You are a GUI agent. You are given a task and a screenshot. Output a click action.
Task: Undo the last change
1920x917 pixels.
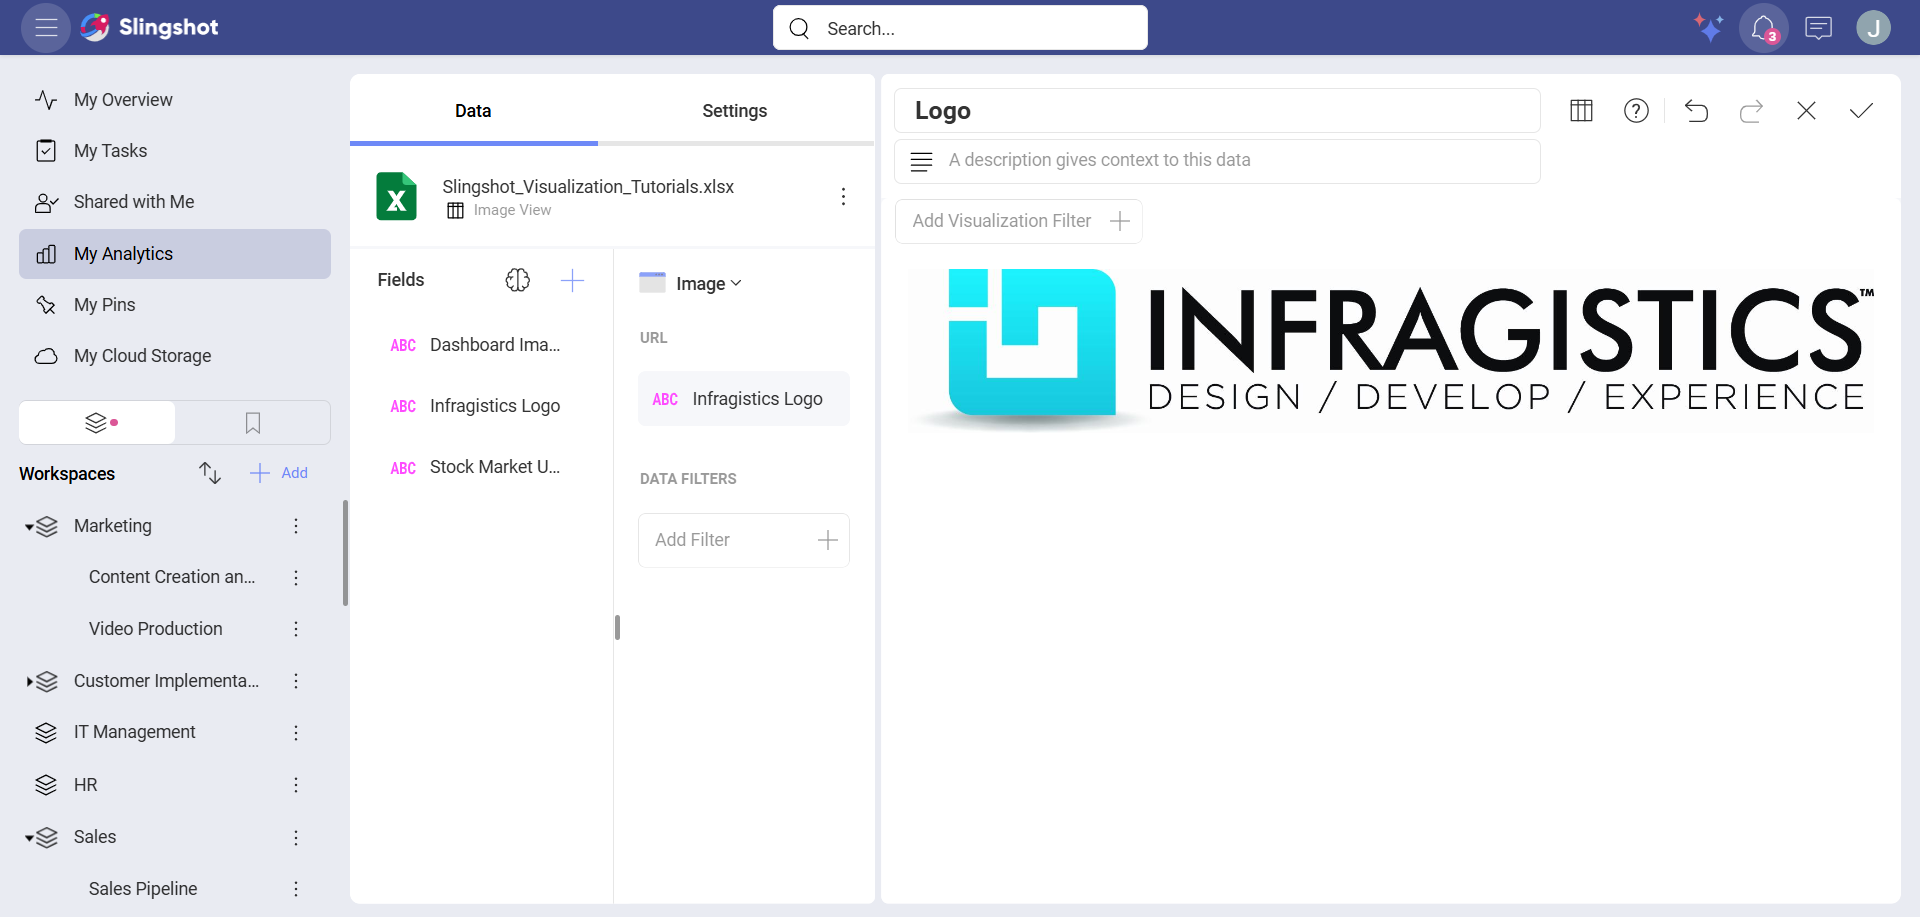tap(1696, 110)
